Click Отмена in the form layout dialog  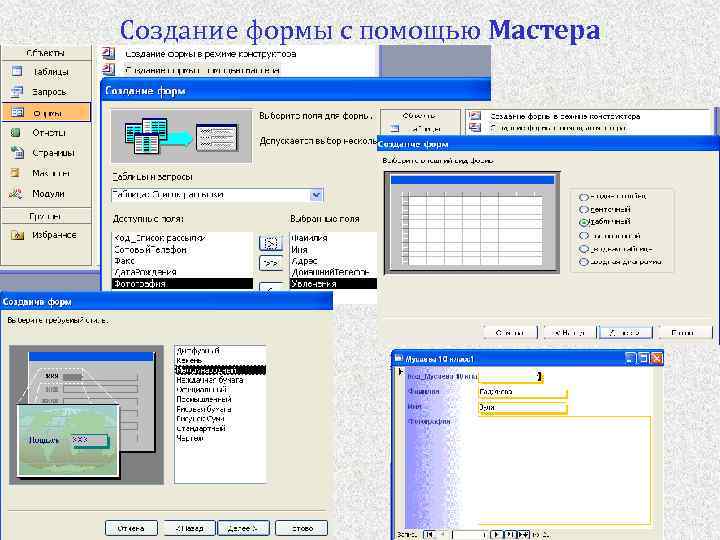tap(510, 332)
